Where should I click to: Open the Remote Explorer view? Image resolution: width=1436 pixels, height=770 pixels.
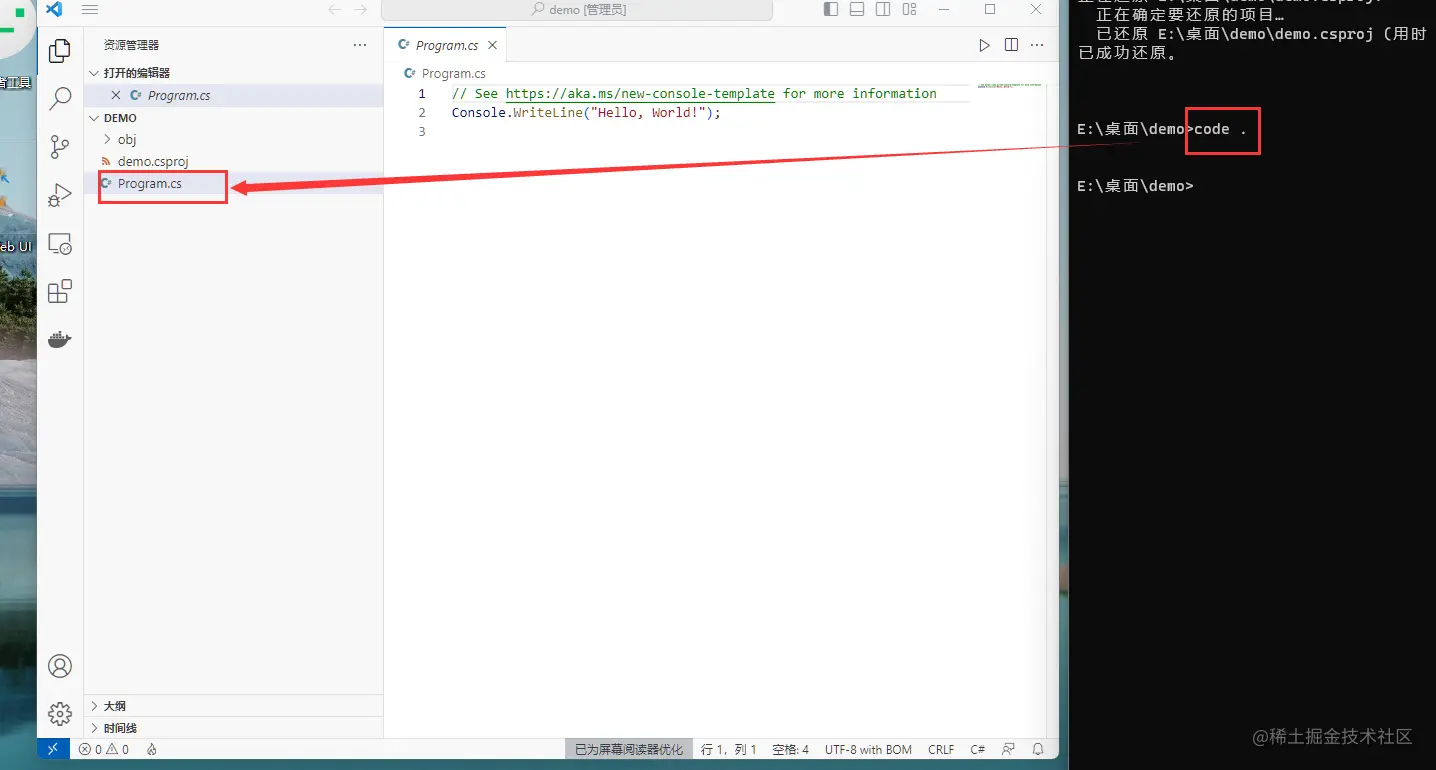pyautogui.click(x=60, y=244)
